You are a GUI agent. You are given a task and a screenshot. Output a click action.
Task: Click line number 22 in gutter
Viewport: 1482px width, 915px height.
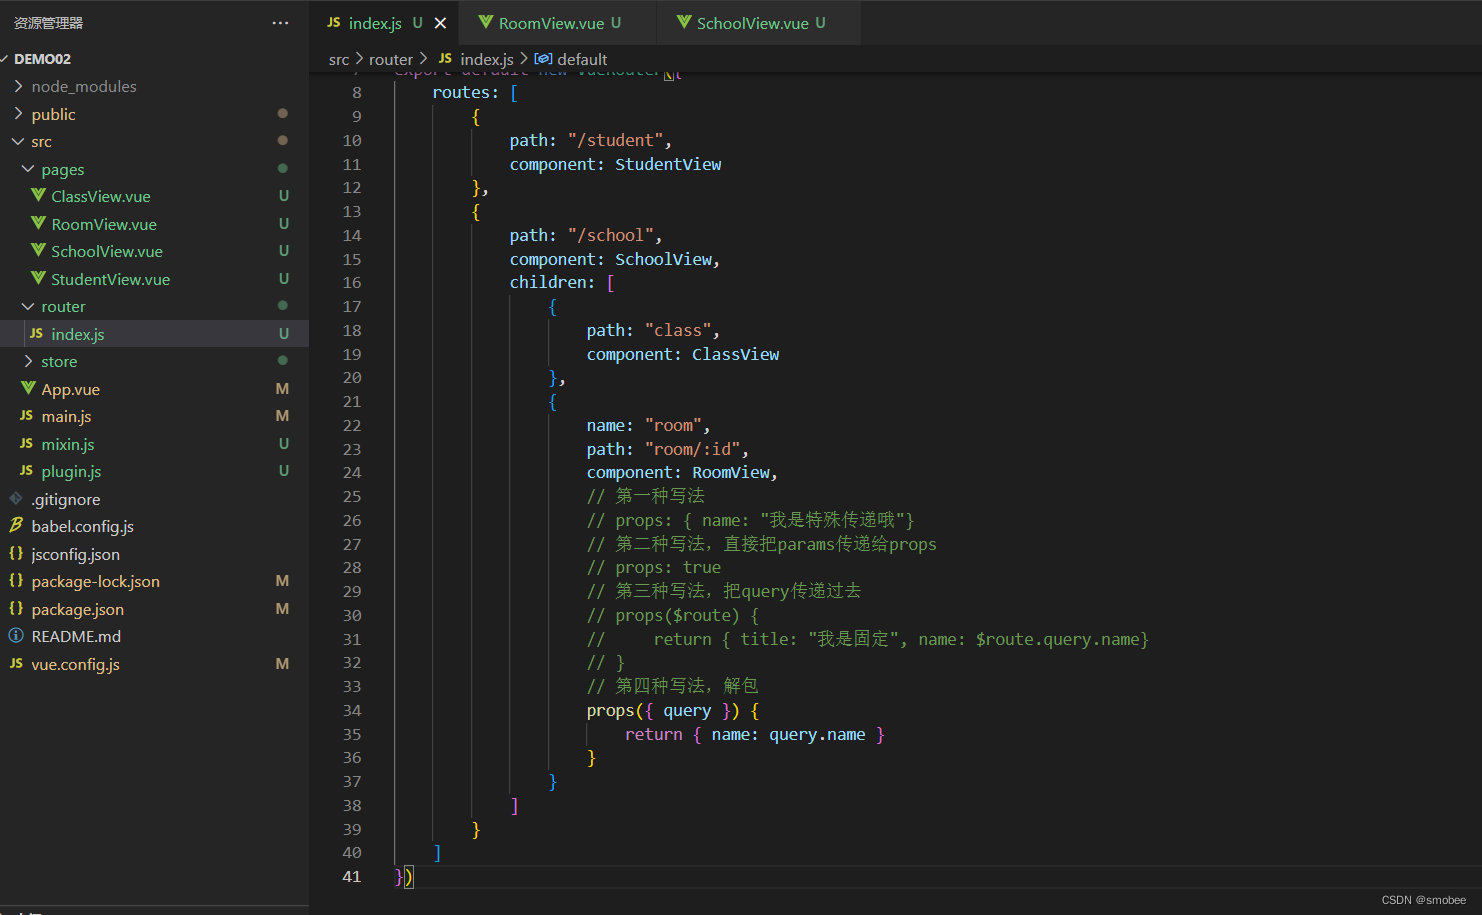tap(352, 426)
